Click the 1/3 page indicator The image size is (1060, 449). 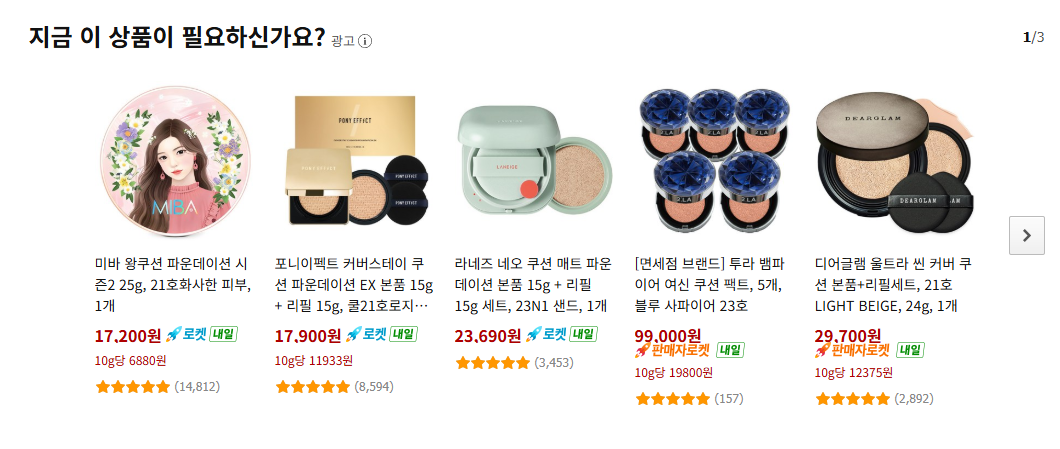tap(1034, 37)
